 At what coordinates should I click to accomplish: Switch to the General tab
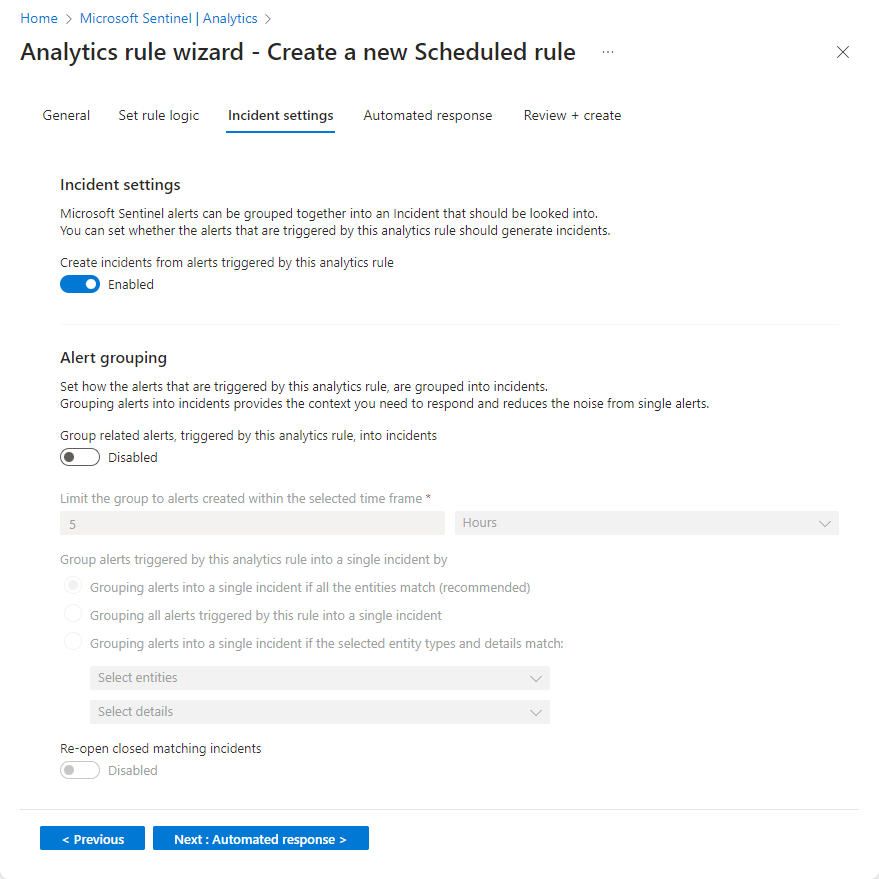click(x=66, y=115)
